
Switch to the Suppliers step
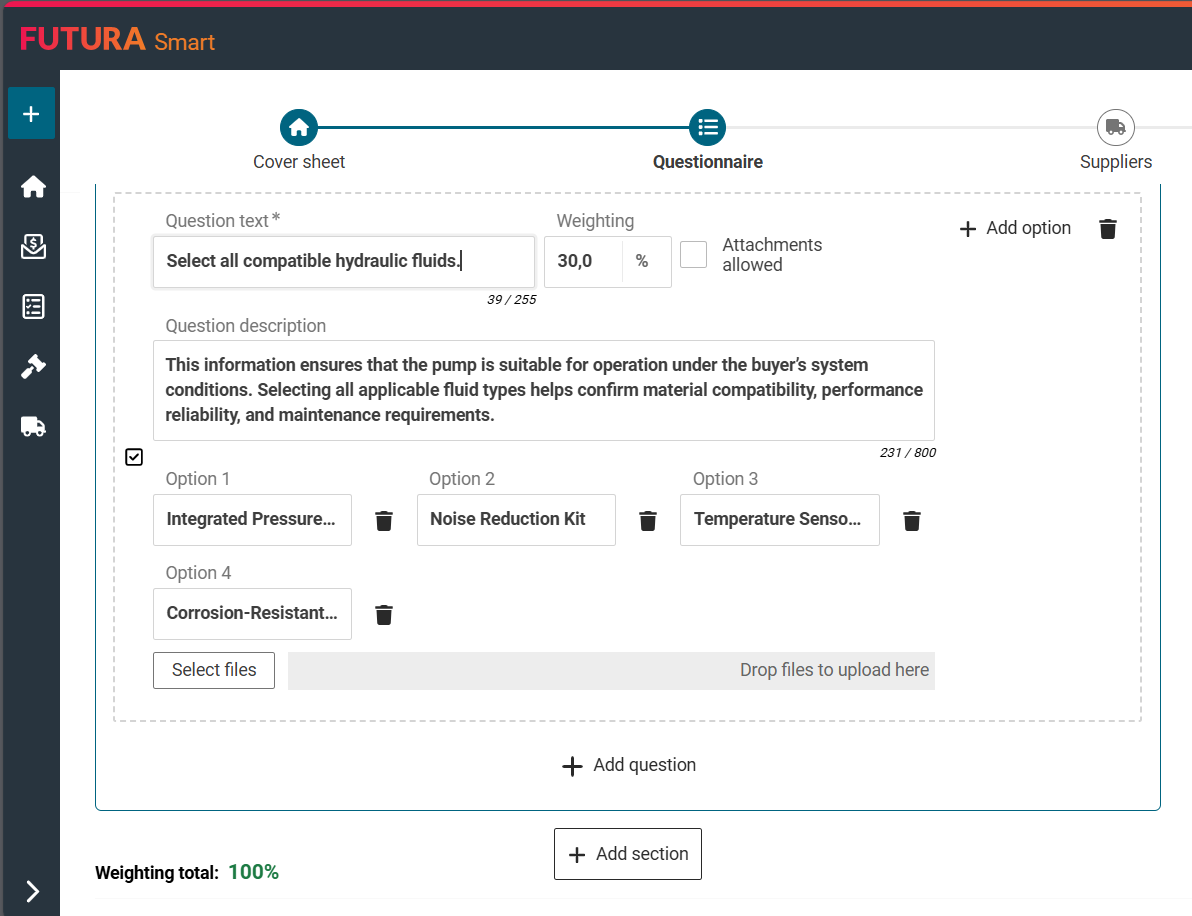1115,128
